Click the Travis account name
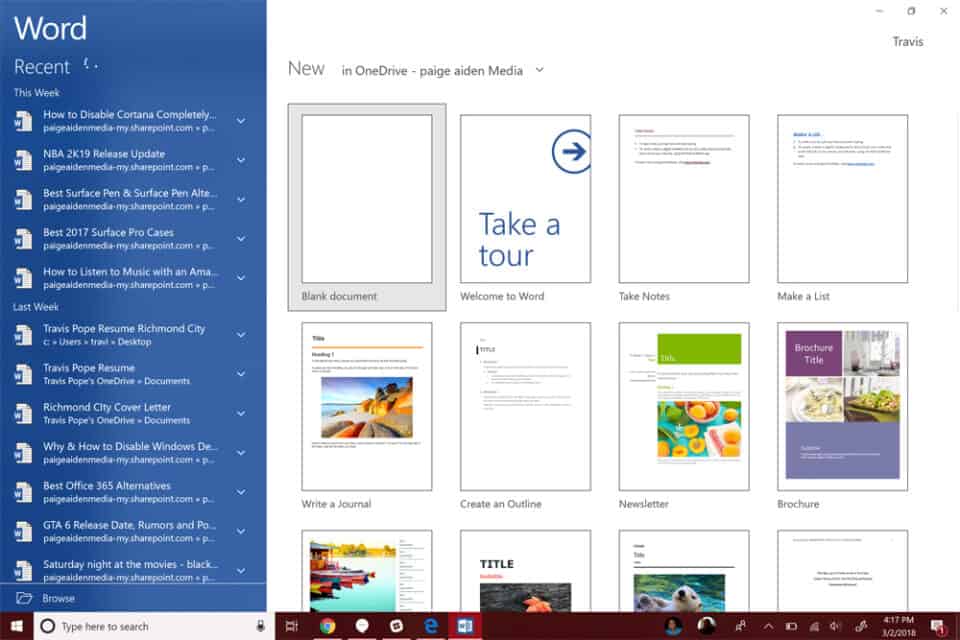 pos(907,42)
